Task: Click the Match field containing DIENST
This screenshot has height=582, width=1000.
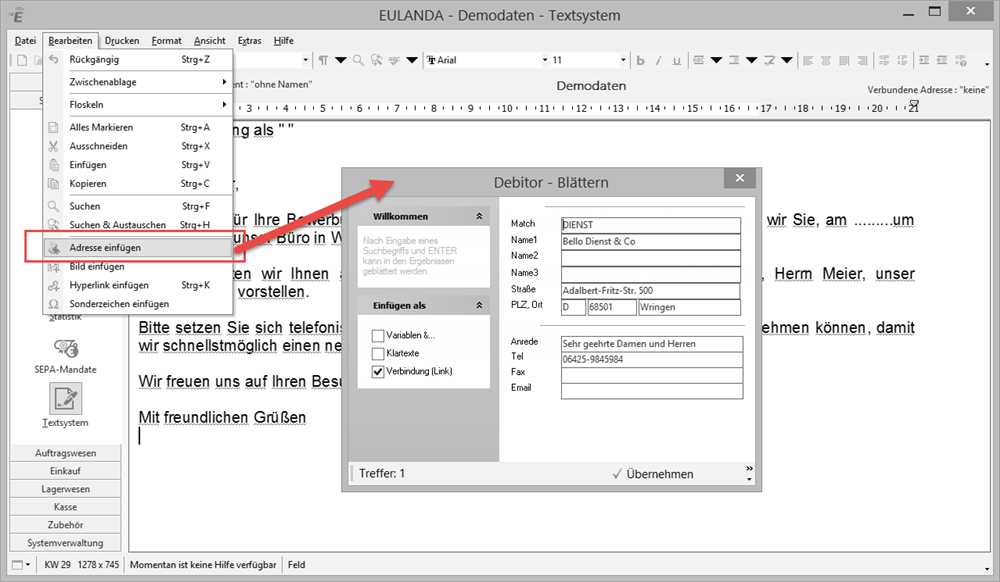Action: 651,225
